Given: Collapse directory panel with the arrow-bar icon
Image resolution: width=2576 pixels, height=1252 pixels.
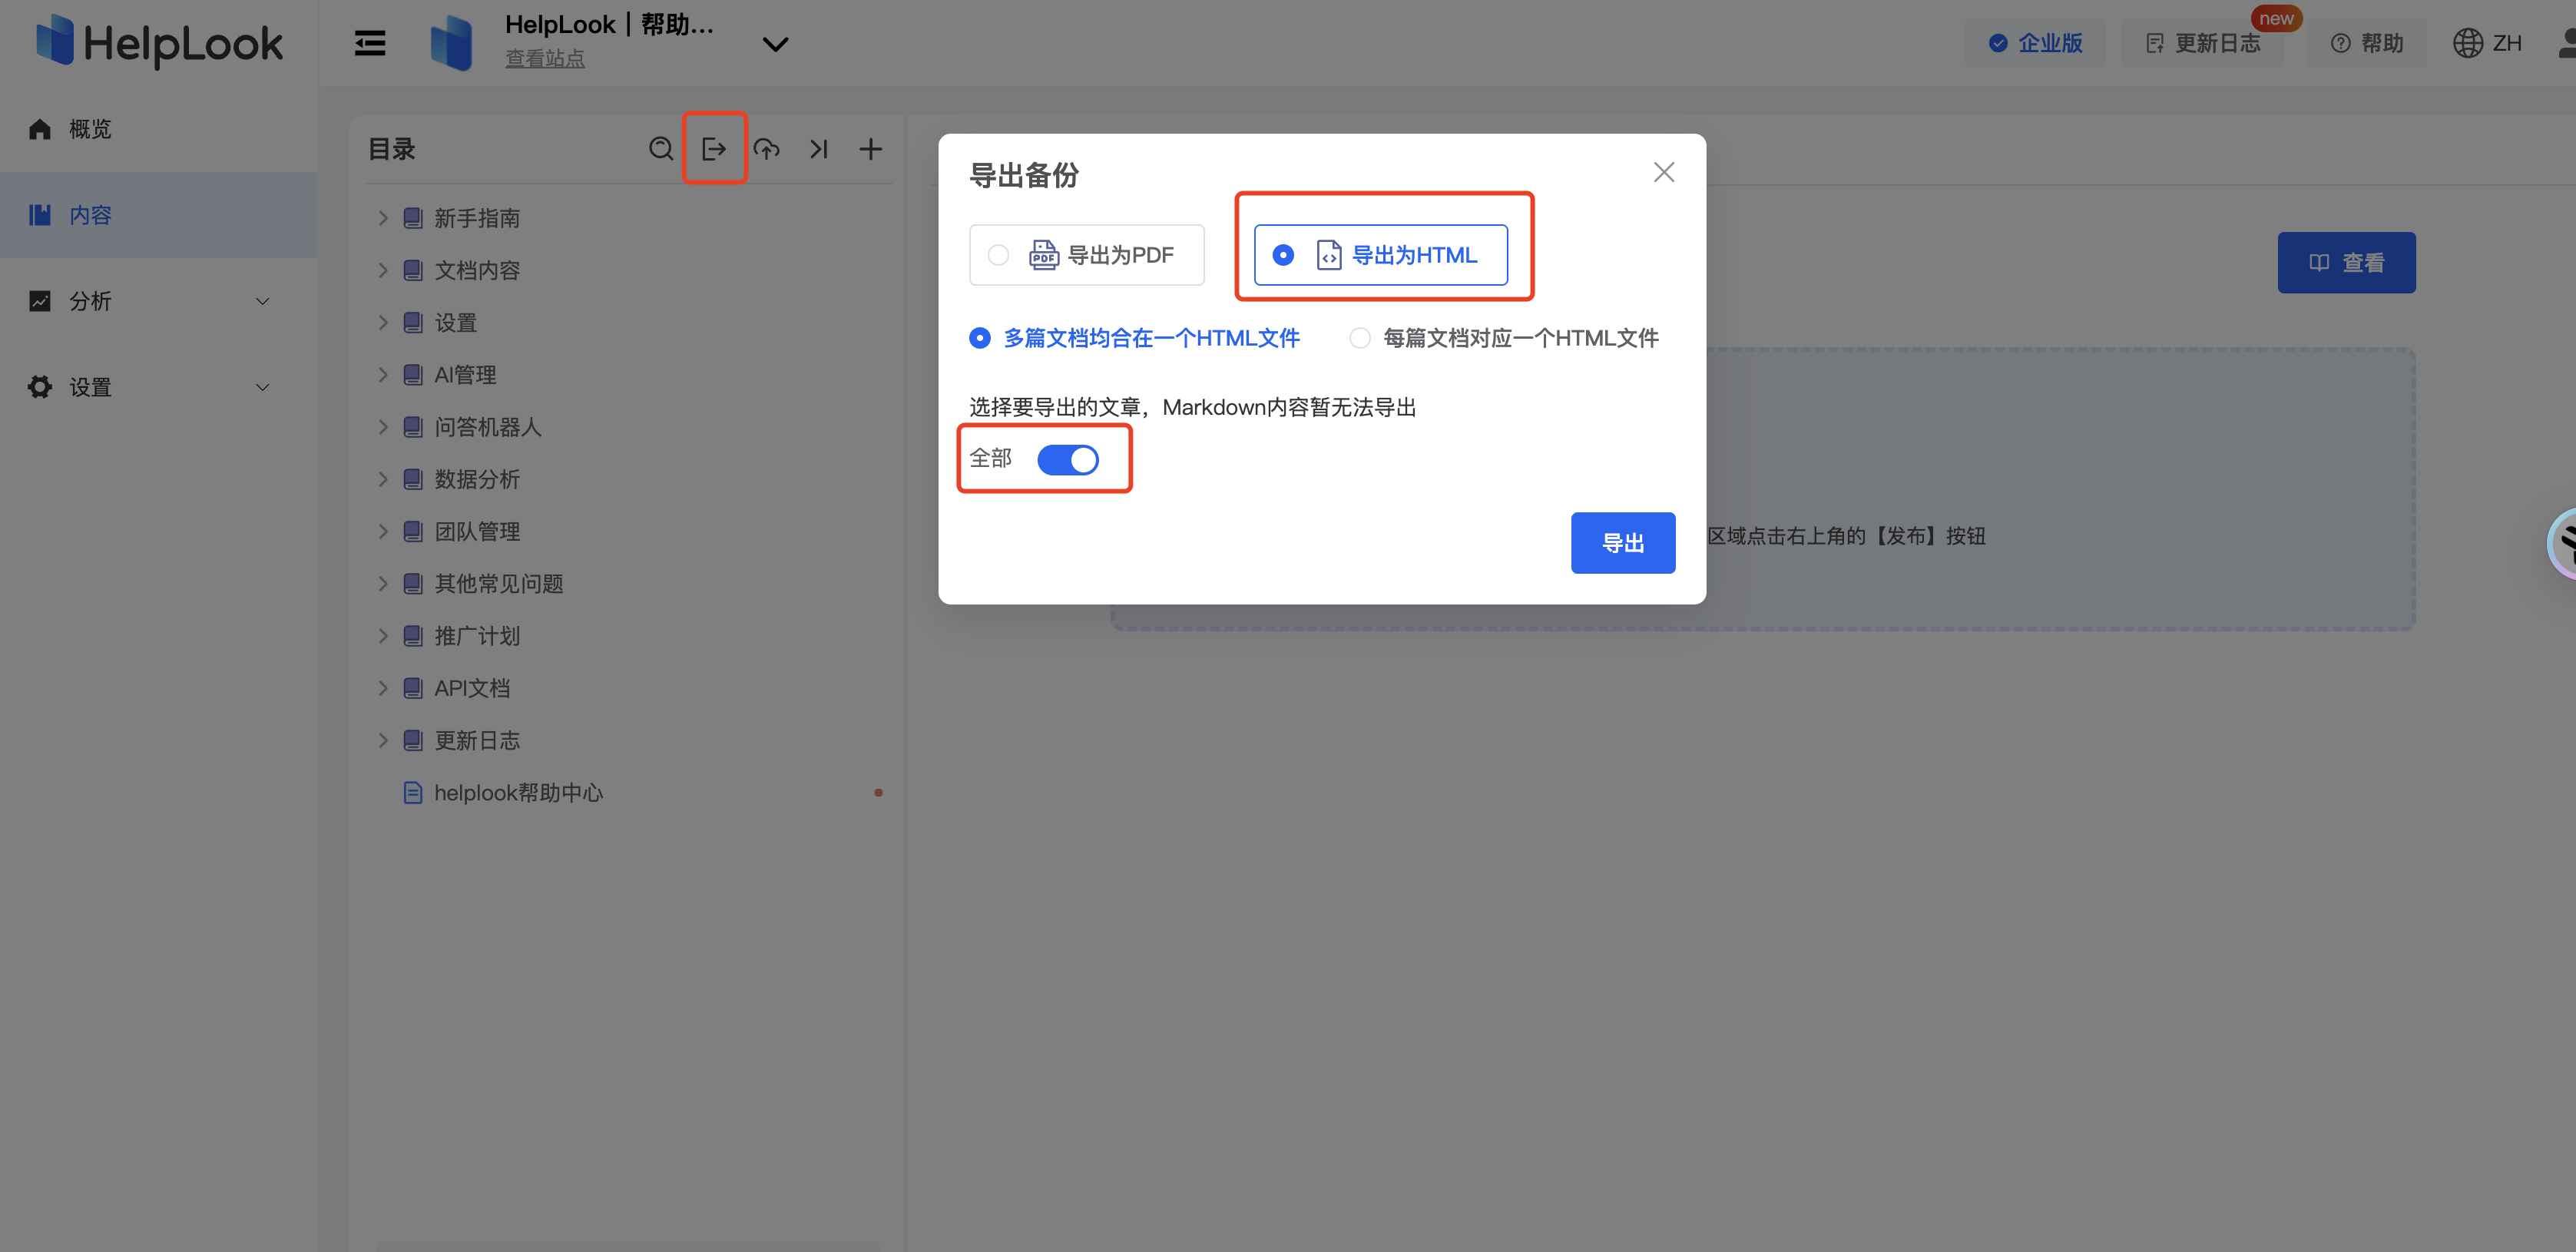Looking at the screenshot, I should pos(819,149).
